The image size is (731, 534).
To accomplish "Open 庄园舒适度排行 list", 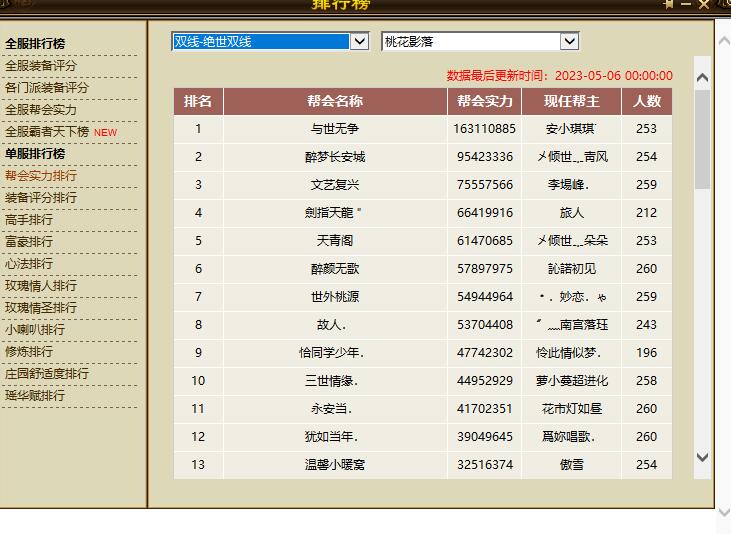I will click(47, 374).
